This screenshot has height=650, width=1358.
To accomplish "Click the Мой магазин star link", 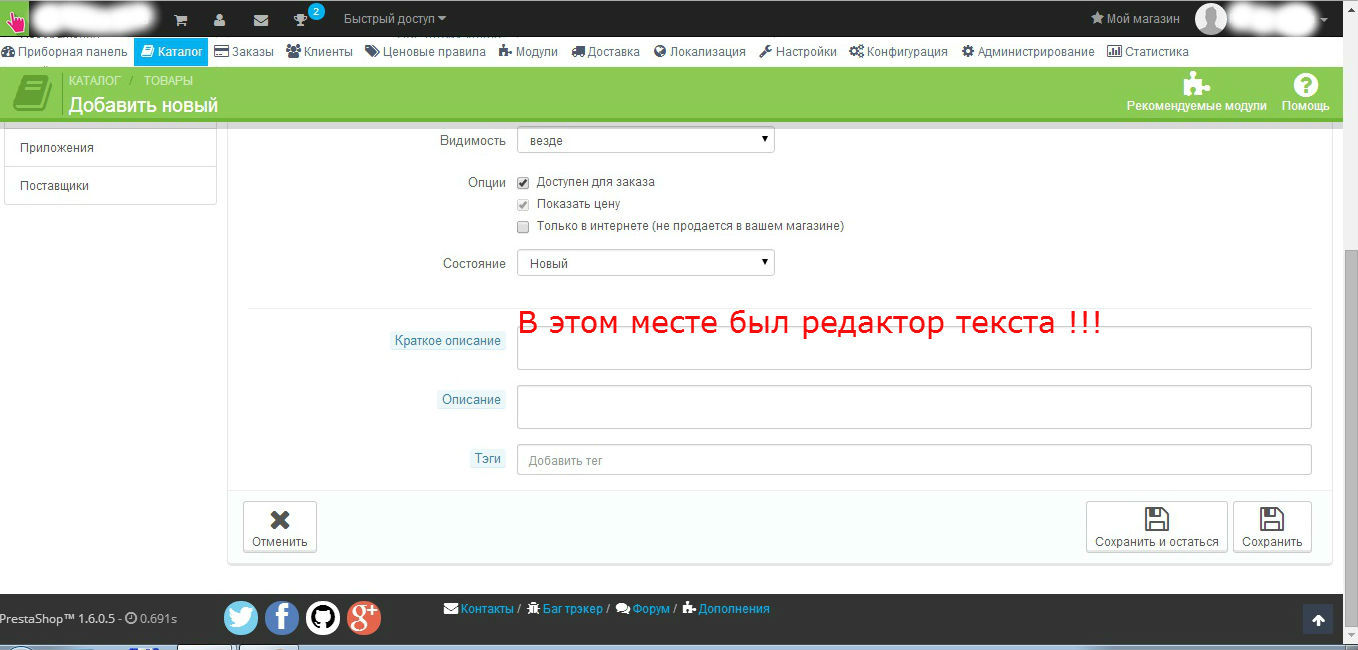I will 1135,19.
